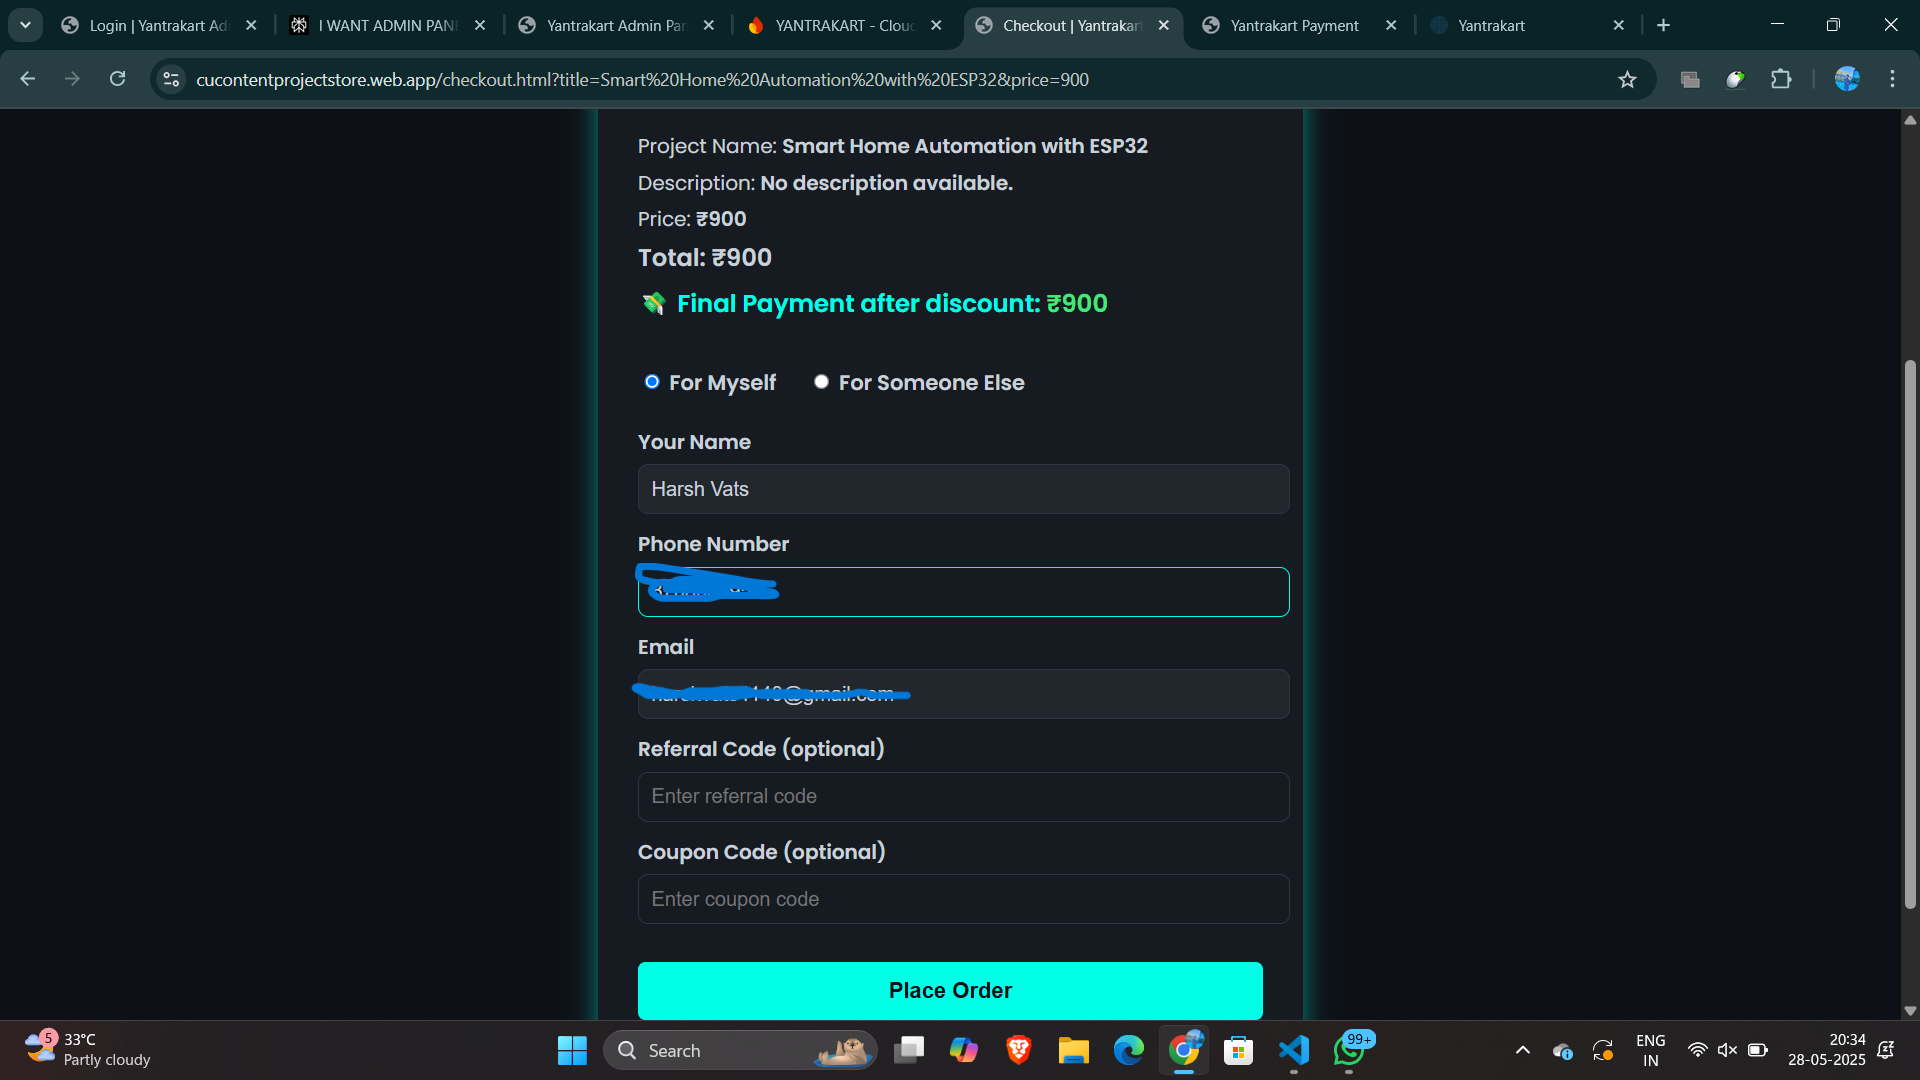The image size is (1920, 1080).
Task: Reload the checkout page
Action: click(117, 79)
